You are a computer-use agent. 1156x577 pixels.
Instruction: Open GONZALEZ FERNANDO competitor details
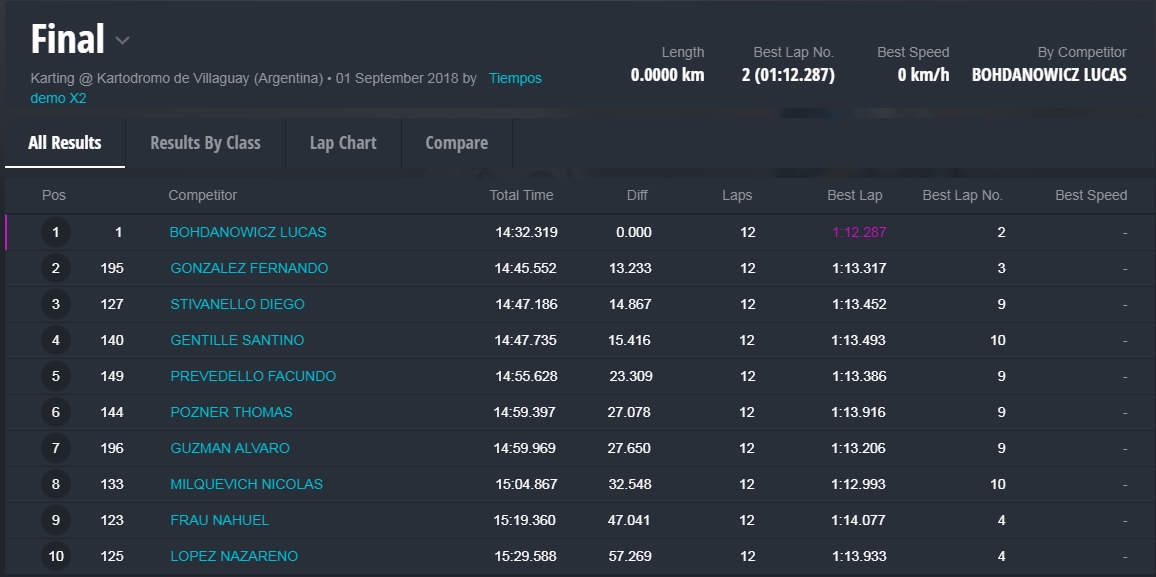coord(249,268)
